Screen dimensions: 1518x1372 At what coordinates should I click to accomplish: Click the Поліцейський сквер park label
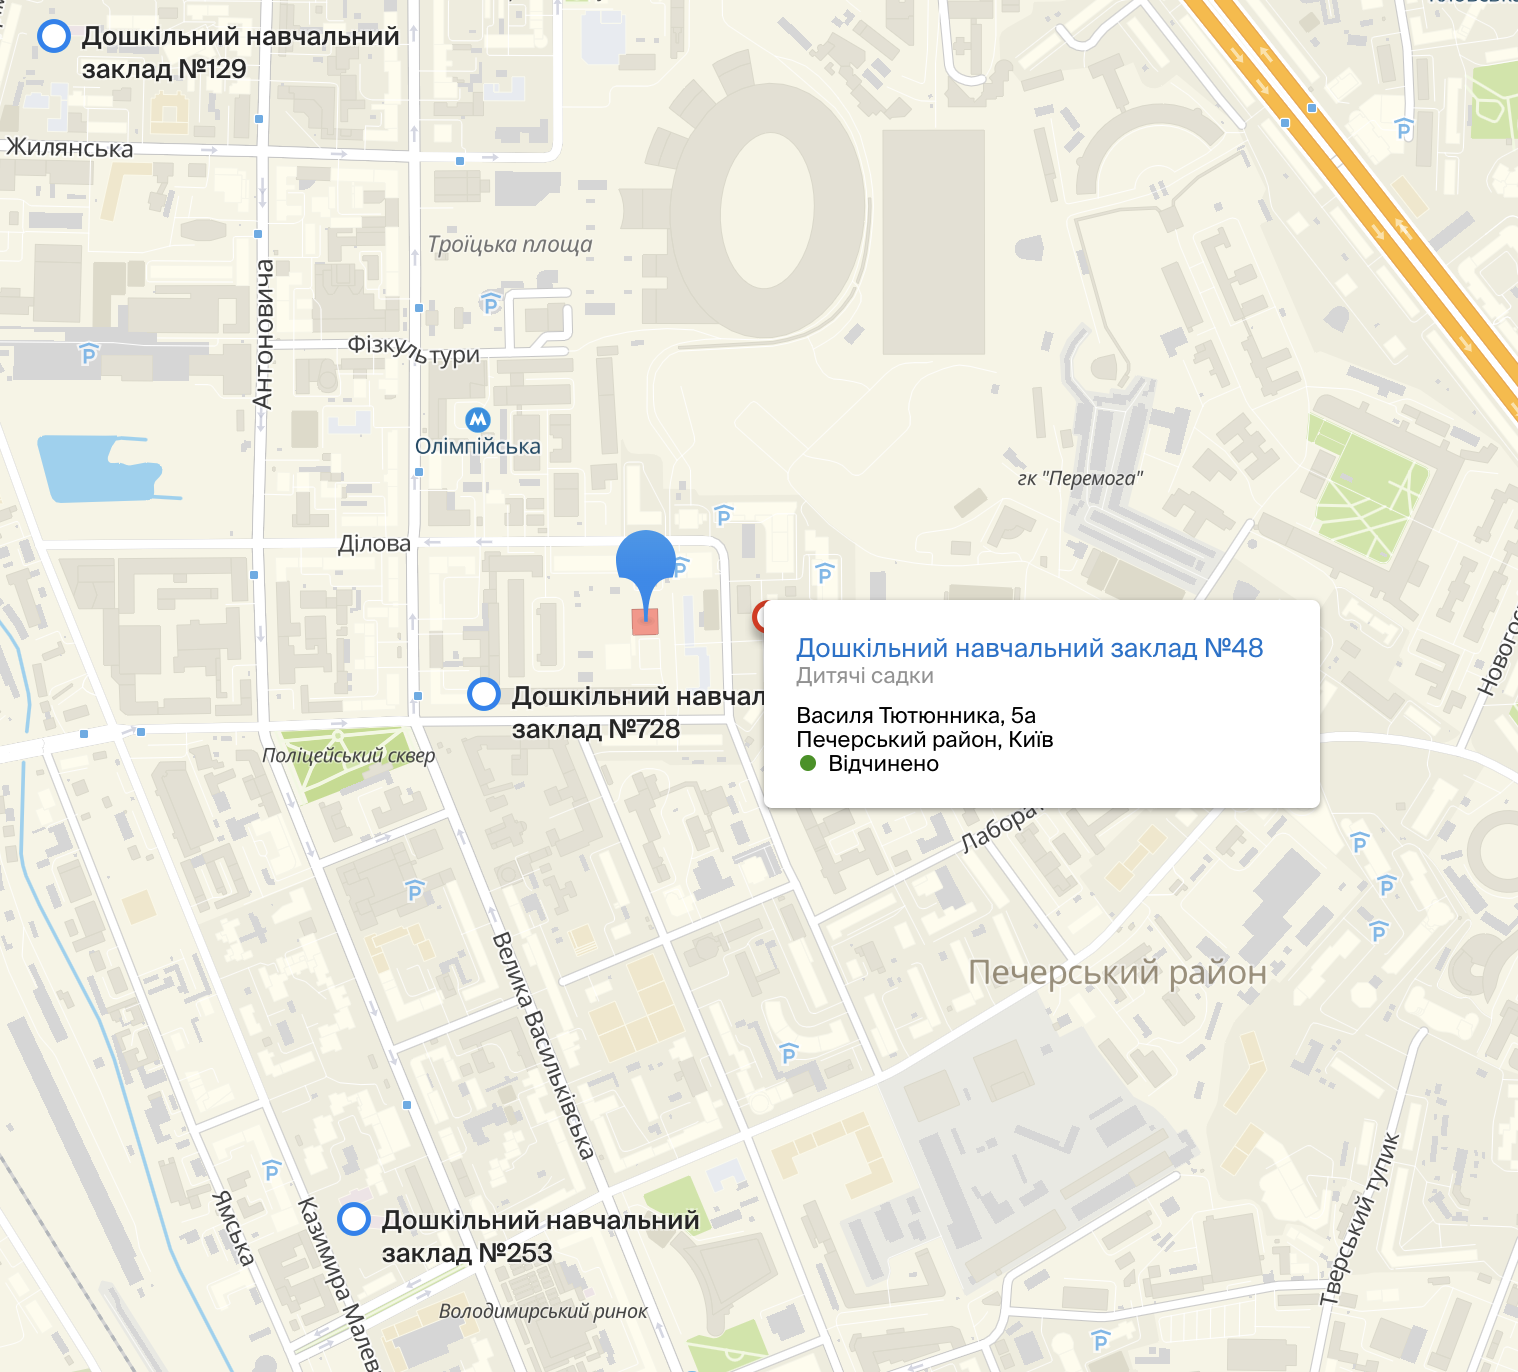tap(349, 755)
